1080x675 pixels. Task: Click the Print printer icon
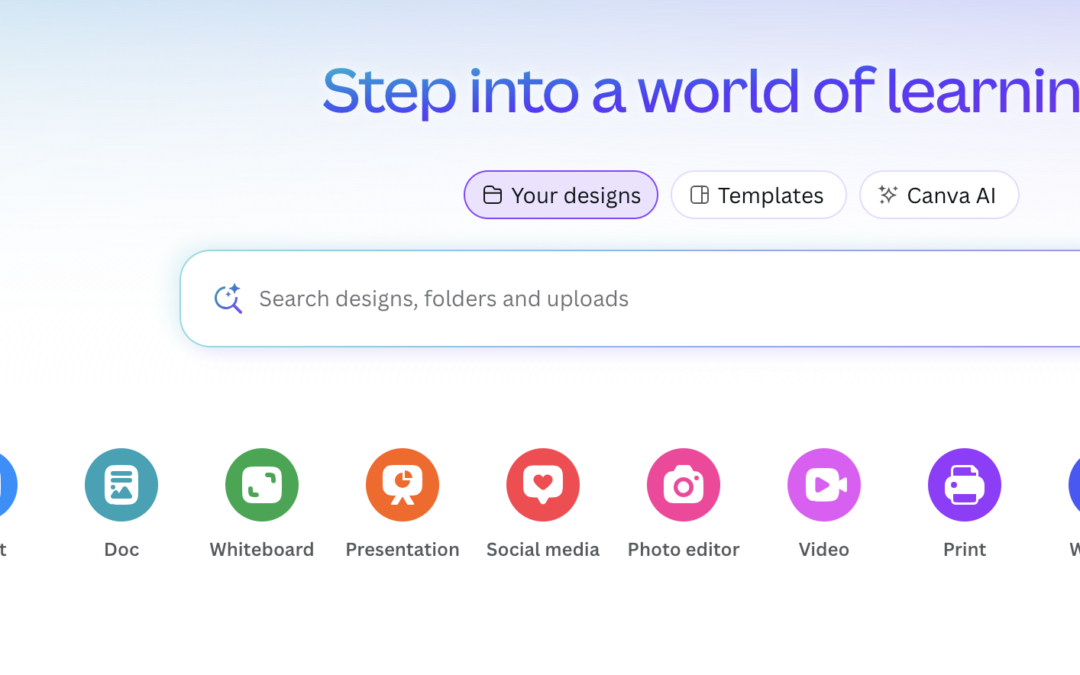(x=964, y=485)
